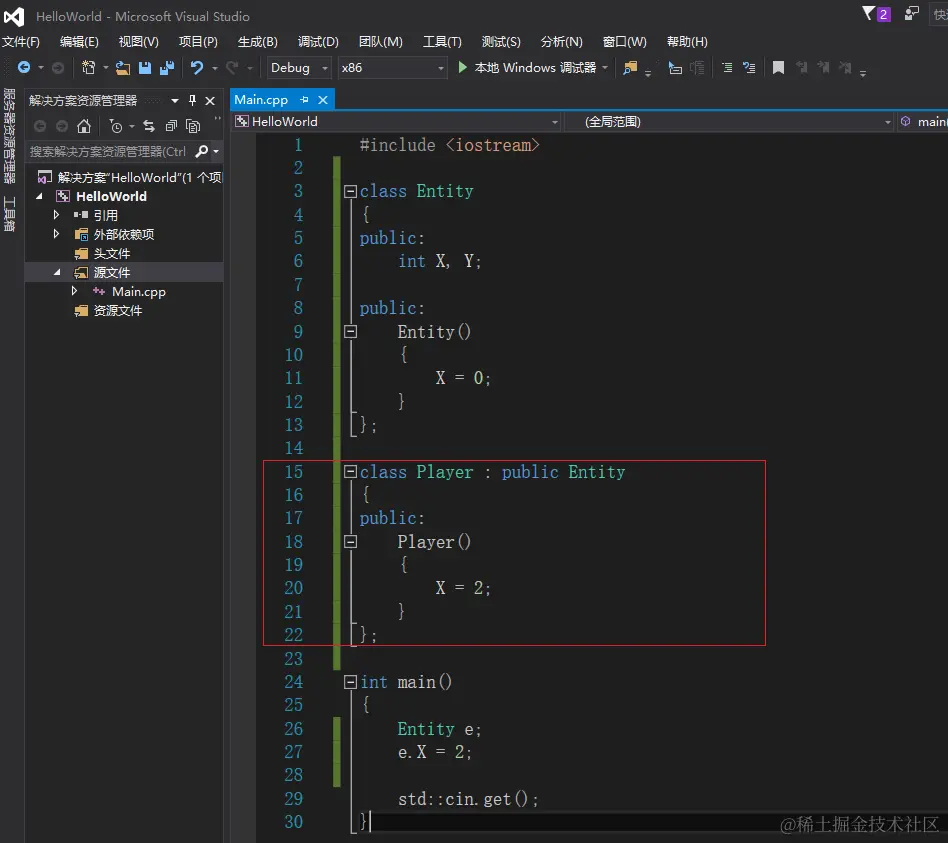The width and height of the screenshot is (948, 843).
Task: Click the increase indent lines icon
Action: pyautogui.click(x=727, y=68)
